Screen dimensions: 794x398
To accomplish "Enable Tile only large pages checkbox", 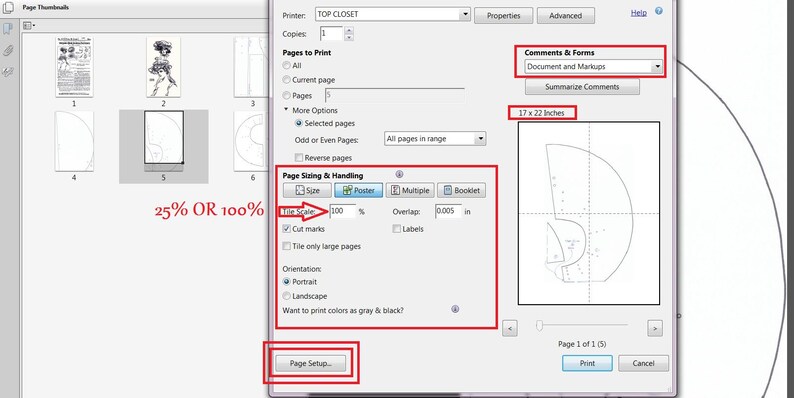I will [x=287, y=246].
